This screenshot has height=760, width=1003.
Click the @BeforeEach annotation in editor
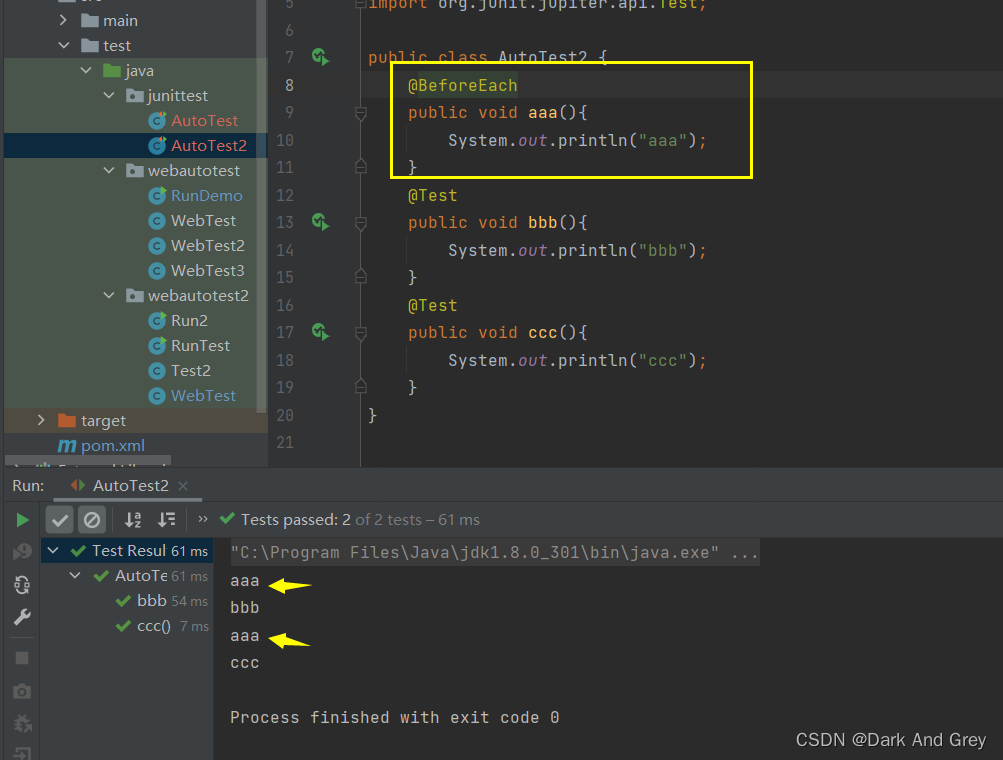[462, 85]
